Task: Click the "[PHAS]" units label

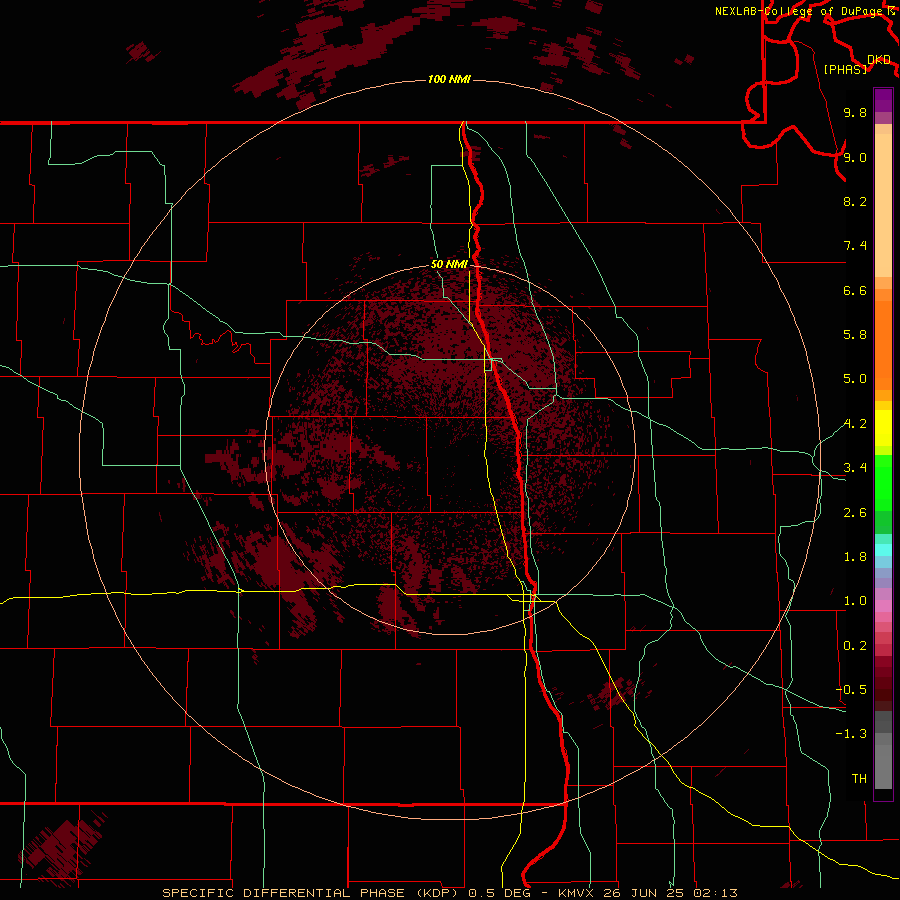Action: pyautogui.click(x=845, y=69)
